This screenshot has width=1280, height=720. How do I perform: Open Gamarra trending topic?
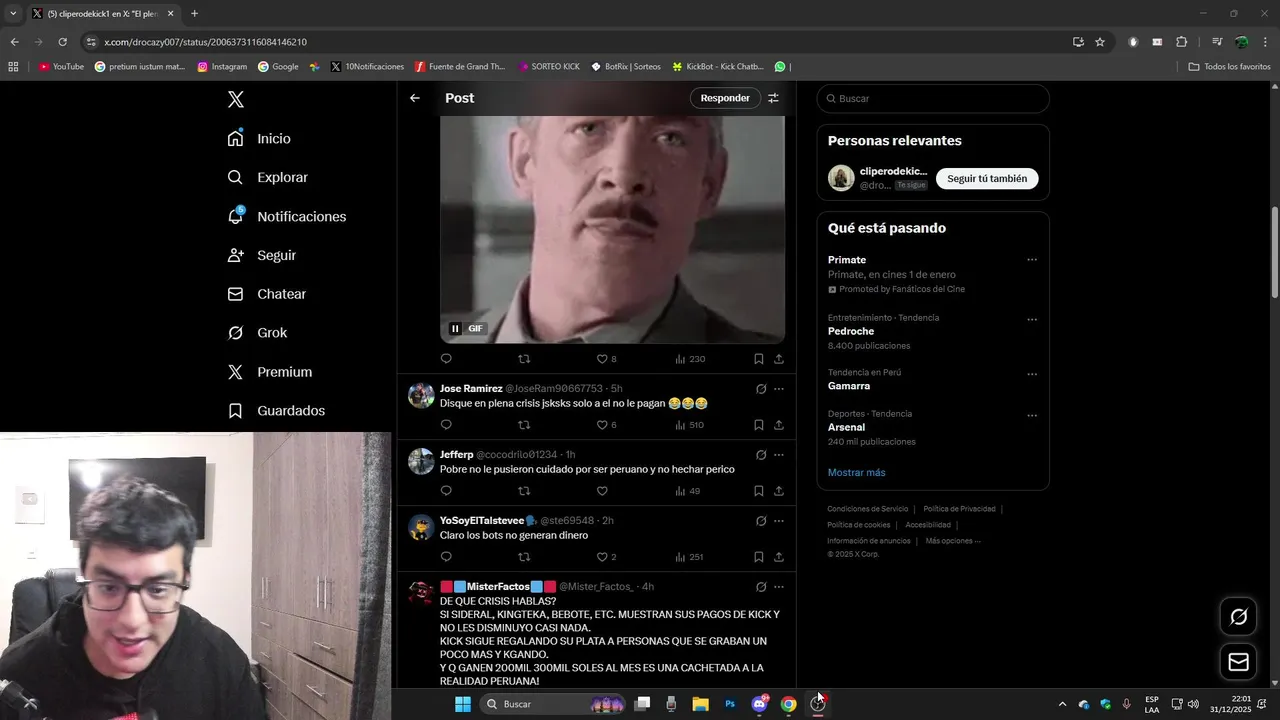click(x=849, y=386)
